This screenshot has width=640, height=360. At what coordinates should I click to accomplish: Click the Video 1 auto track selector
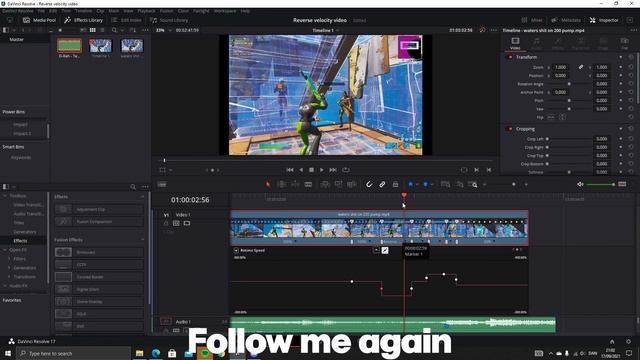[x=176, y=223]
